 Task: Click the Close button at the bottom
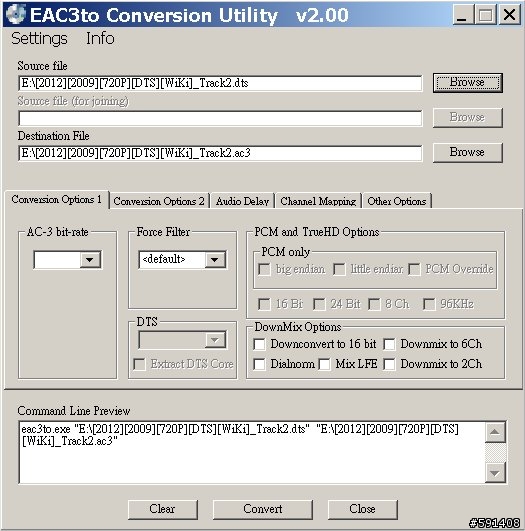point(362,509)
